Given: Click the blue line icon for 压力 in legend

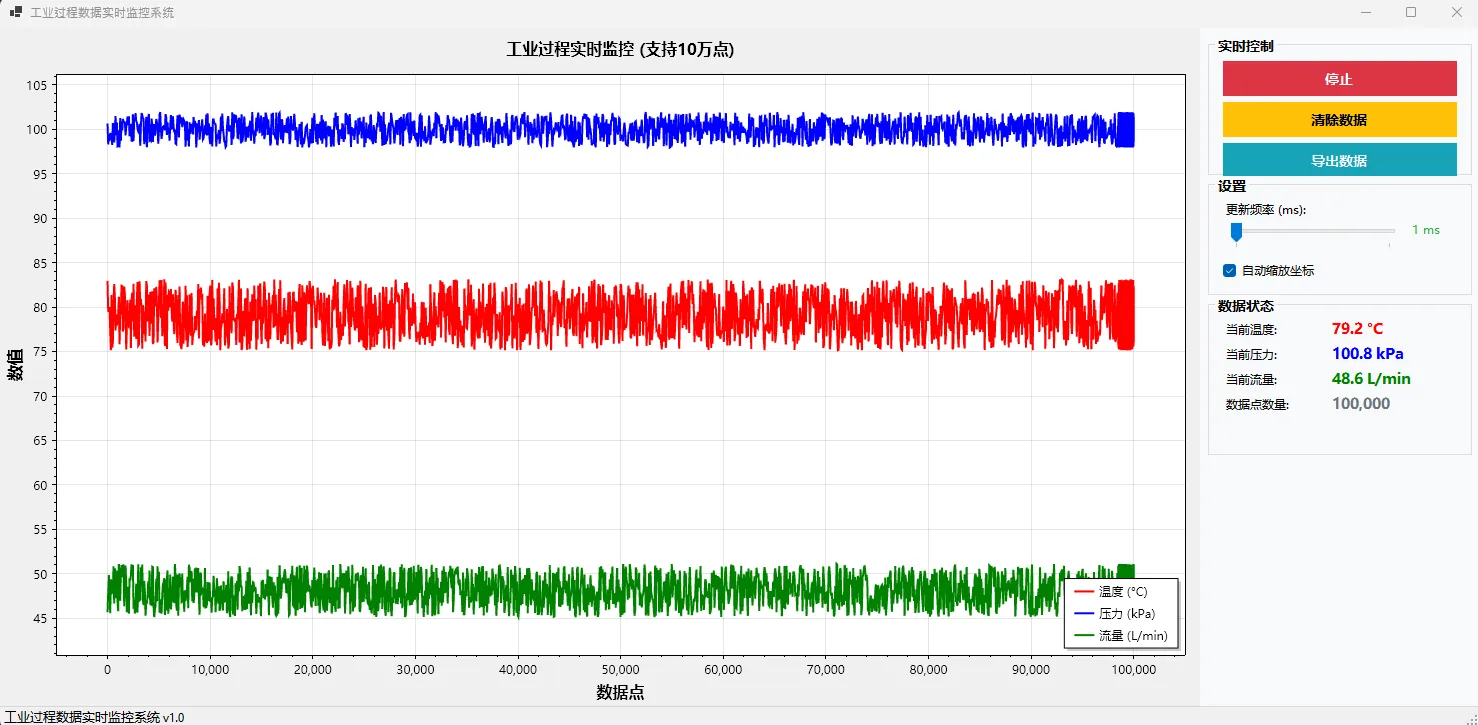Looking at the screenshot, I should coord(1083,614).
